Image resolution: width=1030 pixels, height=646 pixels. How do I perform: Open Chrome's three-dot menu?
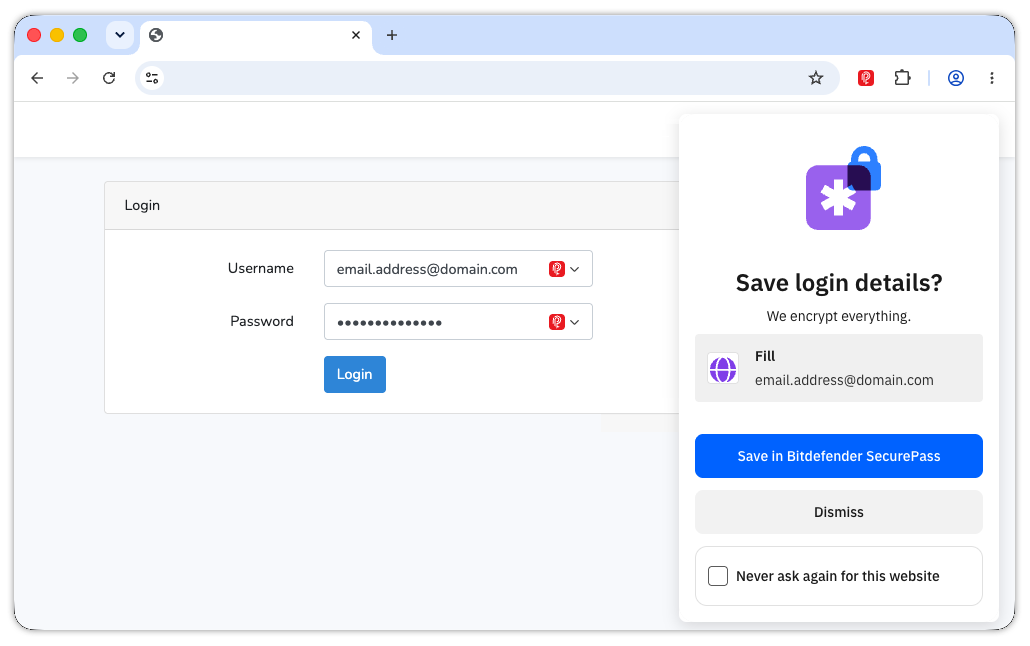pos(992,78)
